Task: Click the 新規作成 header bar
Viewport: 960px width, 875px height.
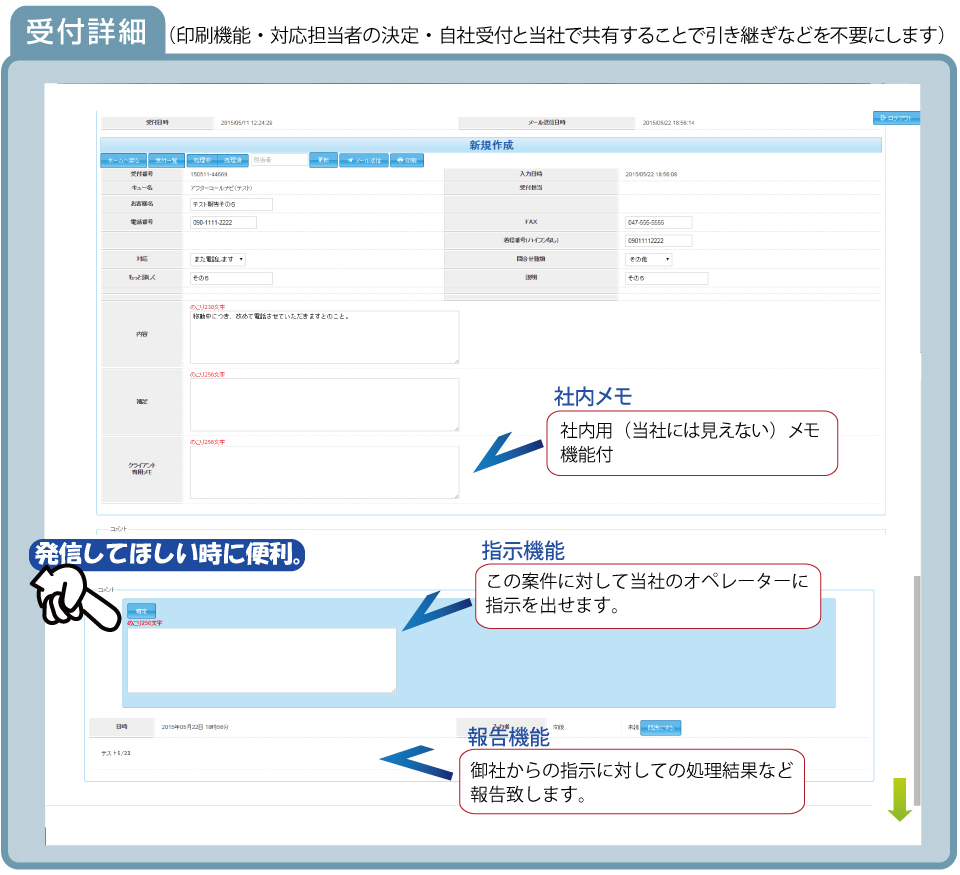Action: (x=491, y=145)
